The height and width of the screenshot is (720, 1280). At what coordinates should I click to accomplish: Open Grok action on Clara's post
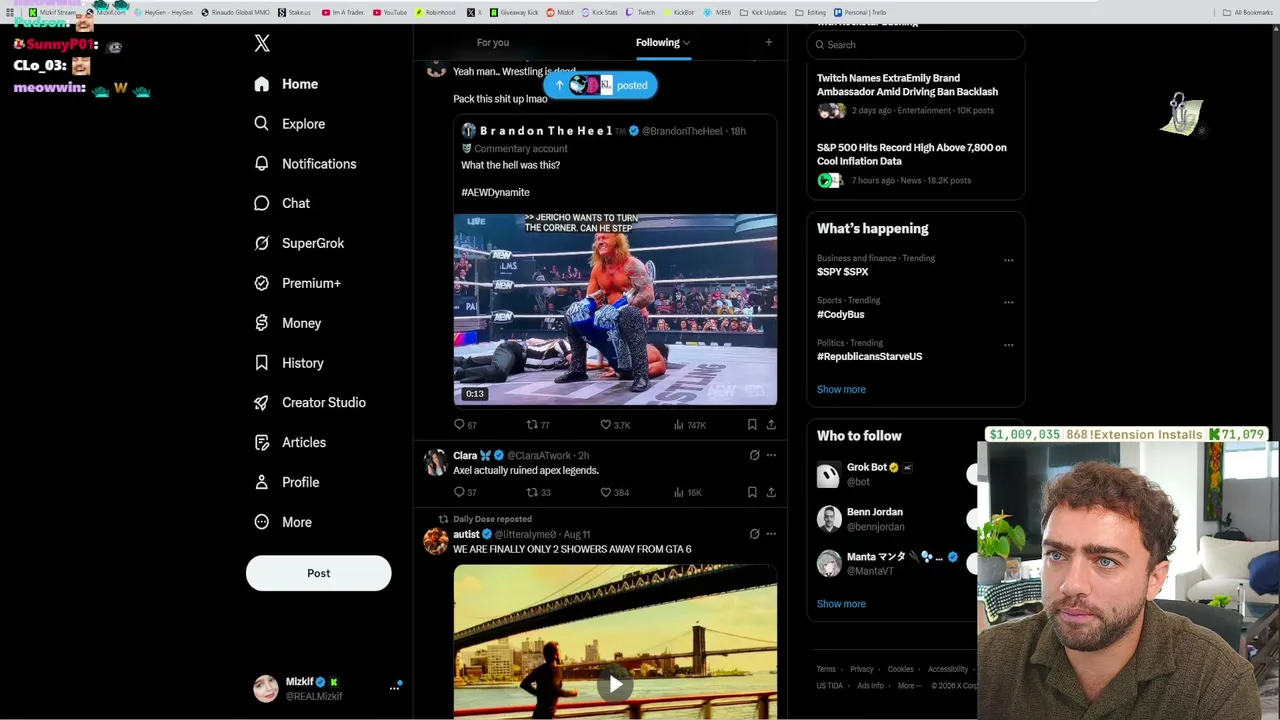(x=754, y=455)
